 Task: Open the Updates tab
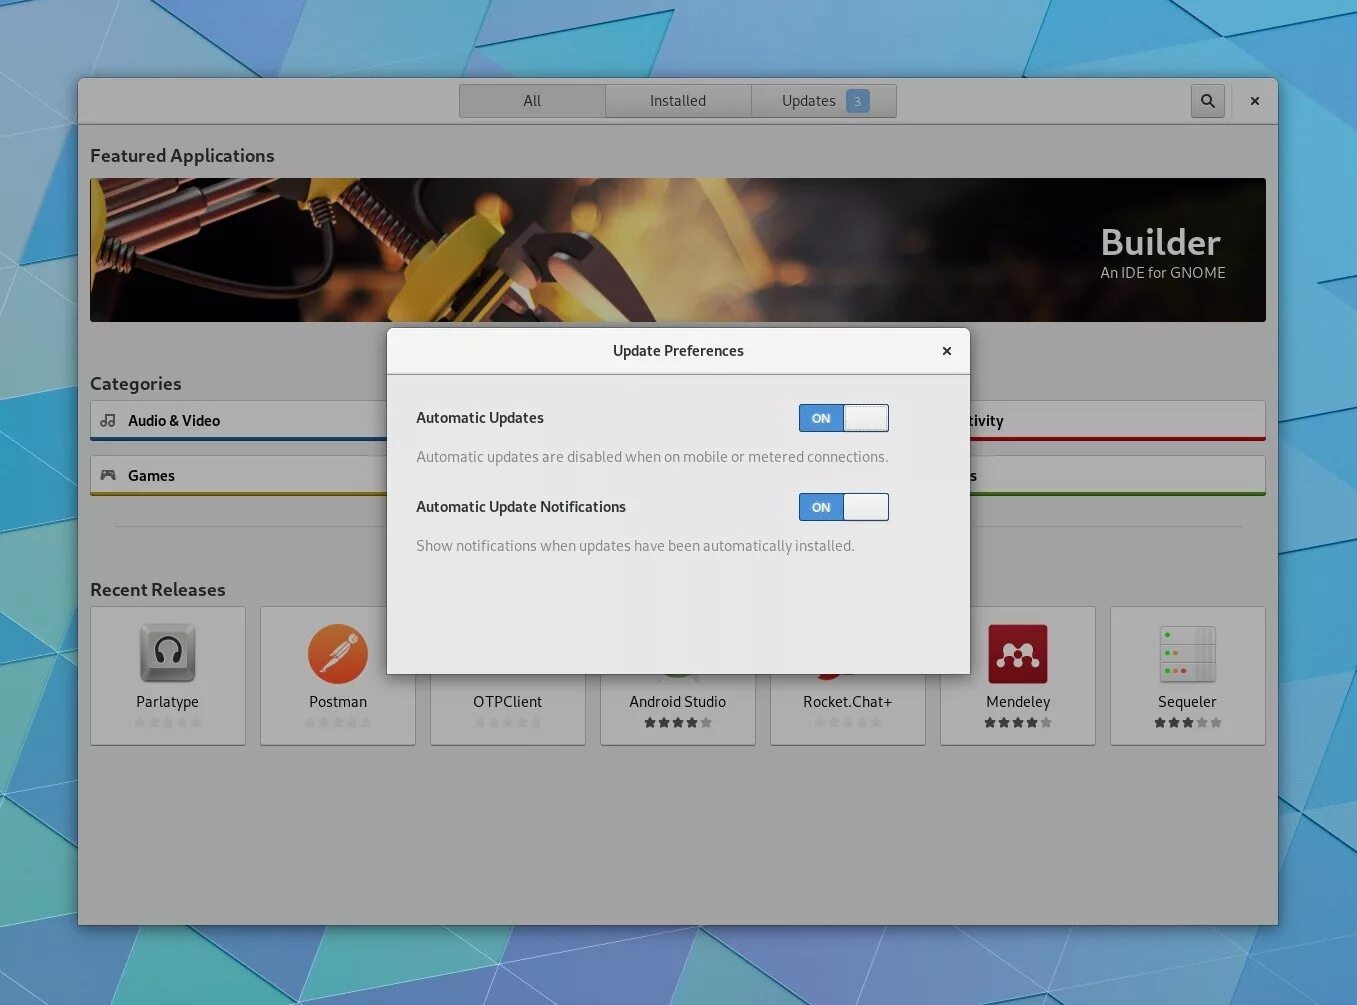[824, 101]
